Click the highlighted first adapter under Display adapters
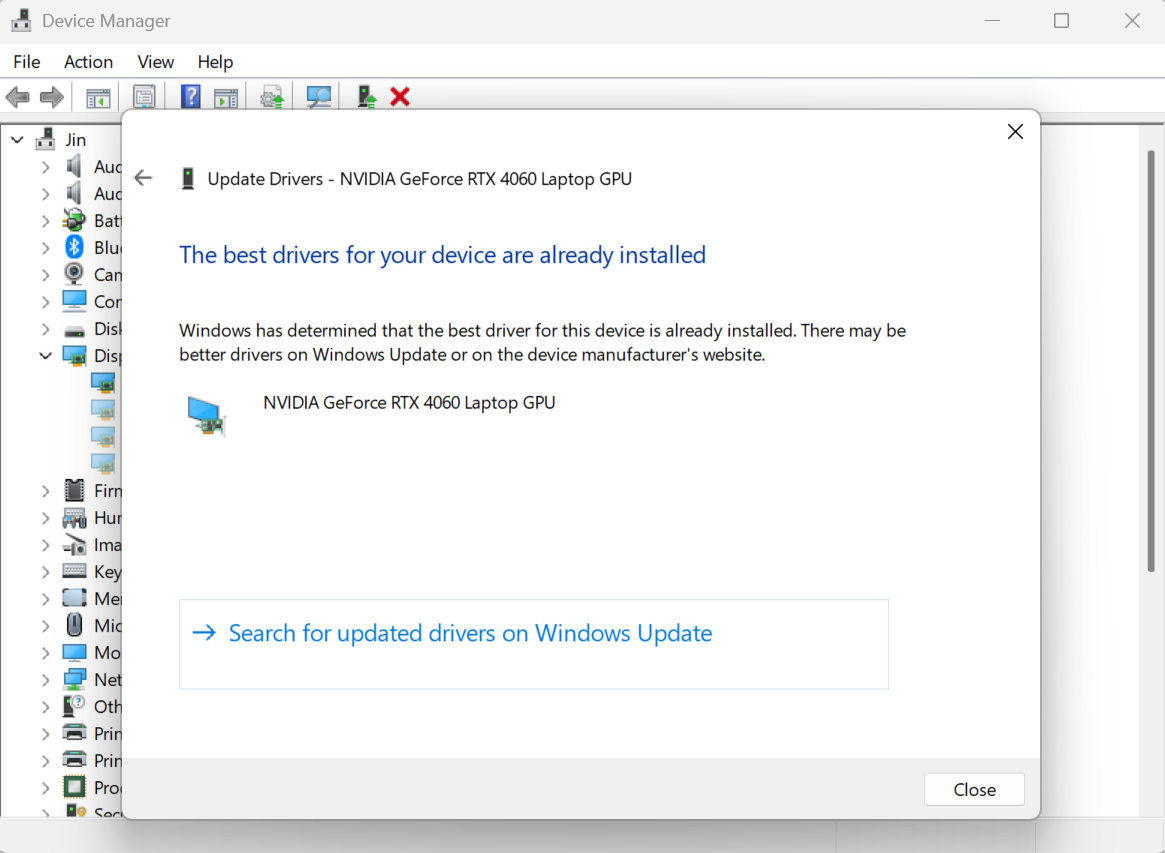The width and height of the screenshot is (1165, 853). (103, 383)
